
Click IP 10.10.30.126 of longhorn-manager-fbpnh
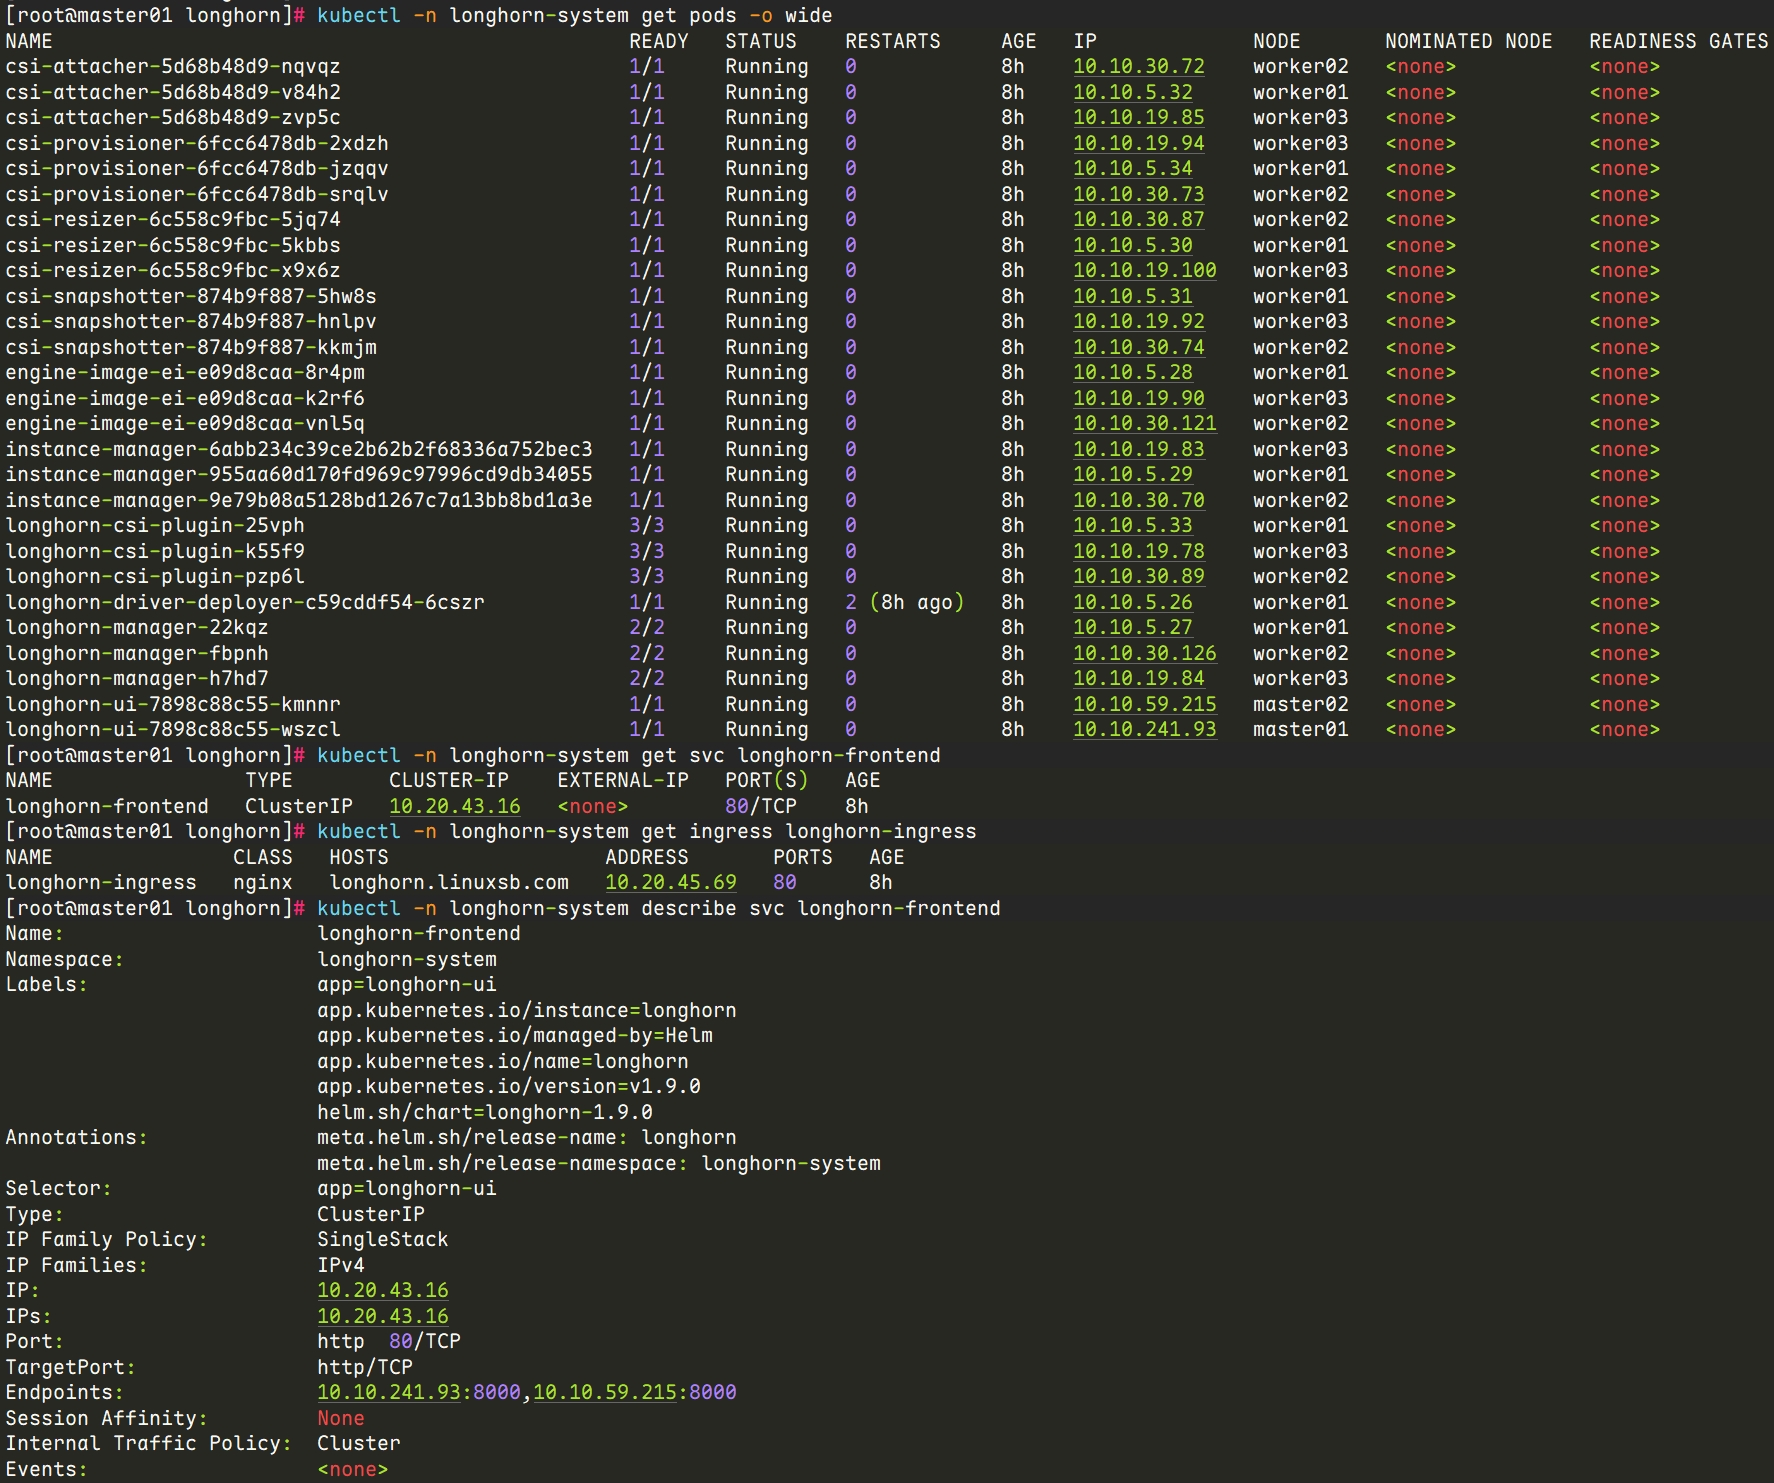pos(1144,654)
